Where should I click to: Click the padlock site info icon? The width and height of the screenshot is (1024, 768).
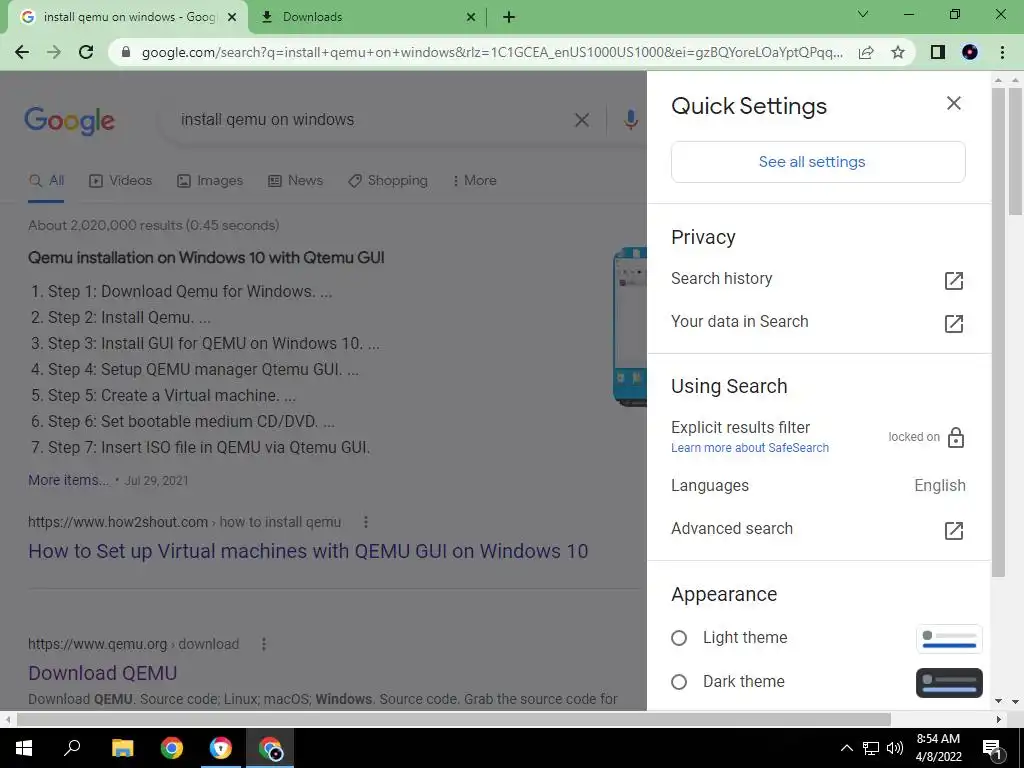point(126,52)
